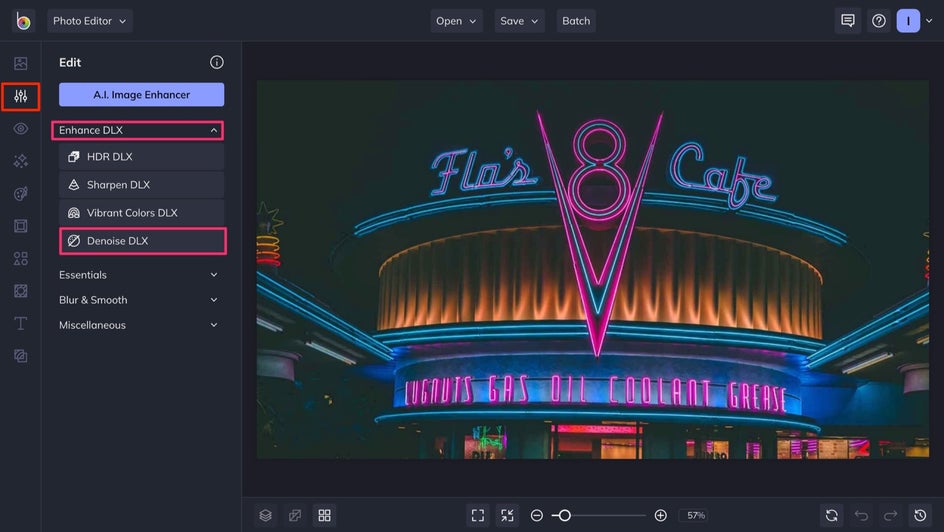Click the fit to screen icon
This screenshot has width=944, height=532.
click(x=478, y=515)
